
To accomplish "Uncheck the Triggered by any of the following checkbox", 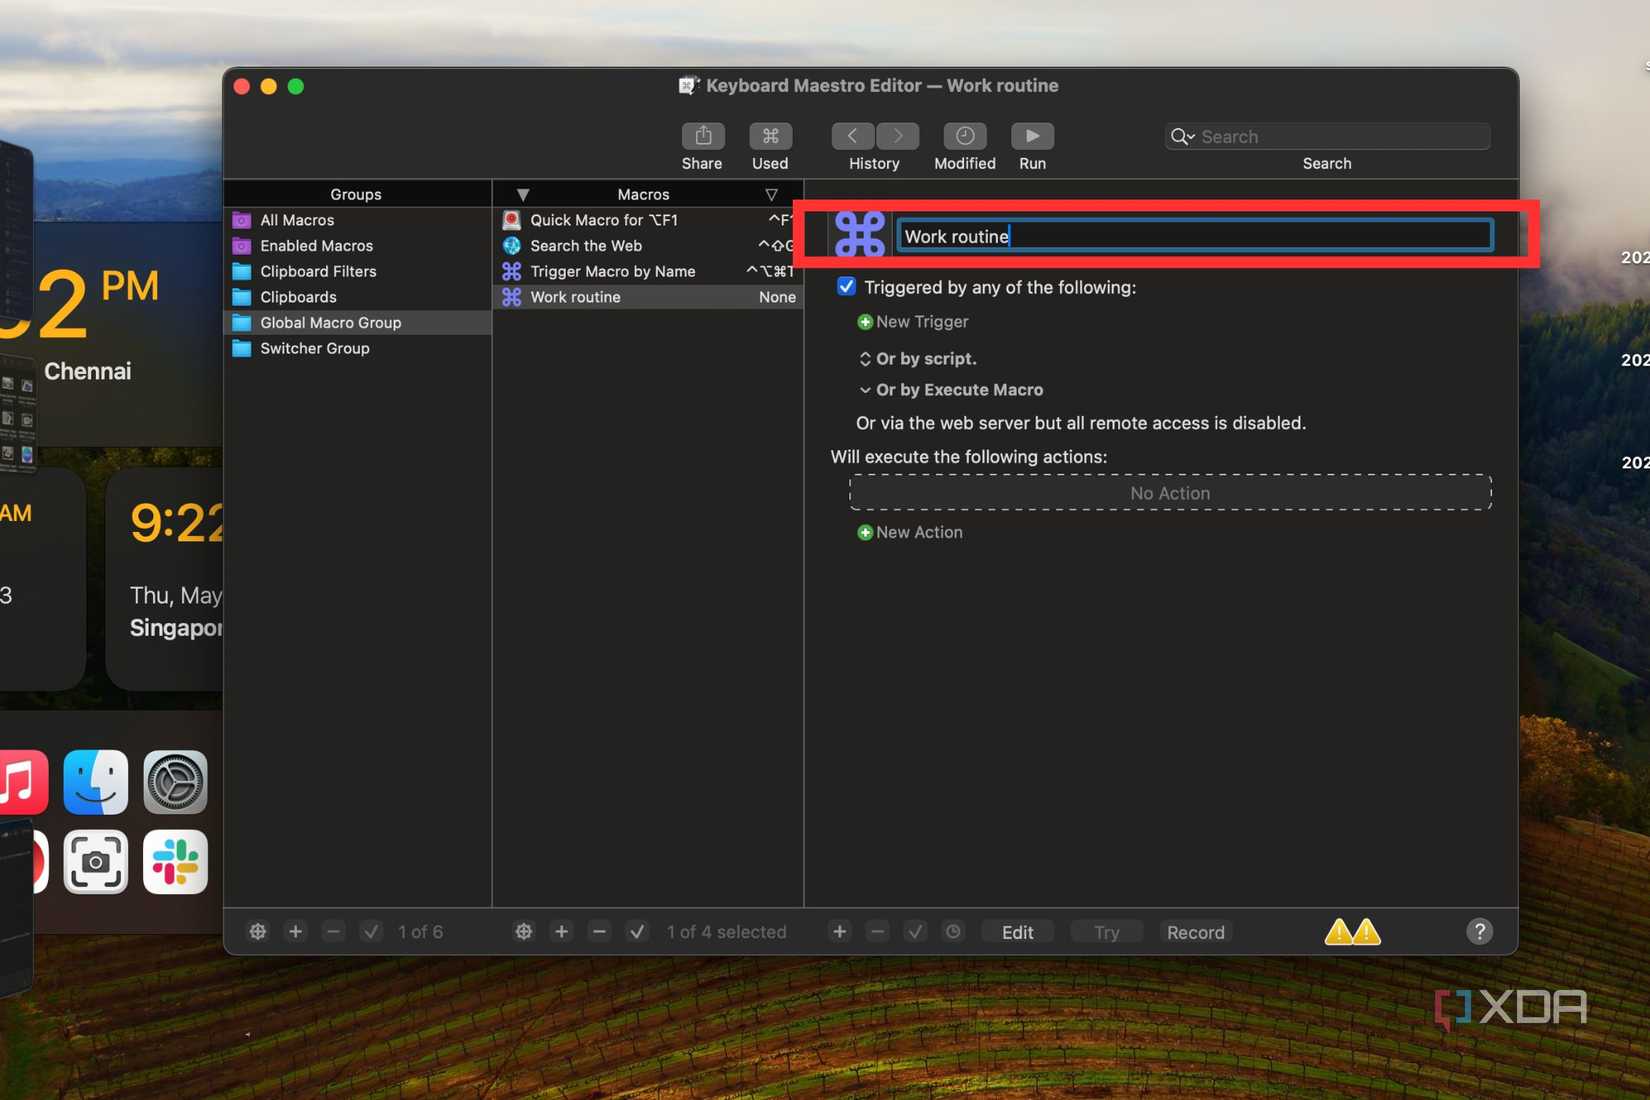I will pos(846,287).
